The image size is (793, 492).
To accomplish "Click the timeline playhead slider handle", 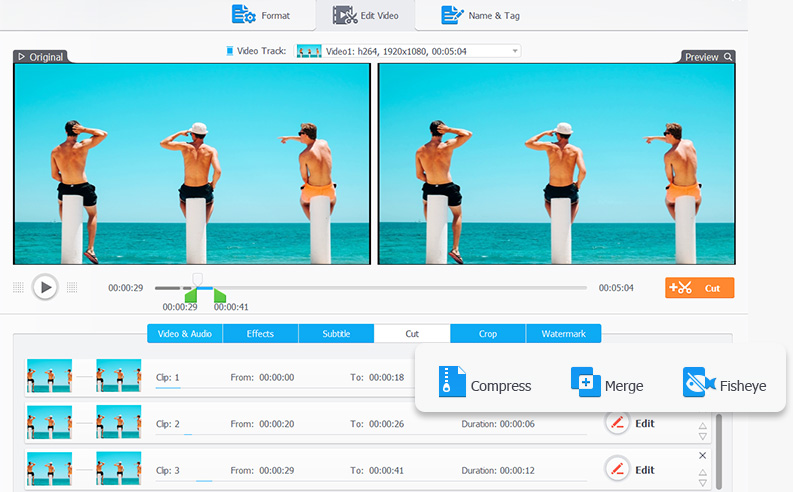I will 198,279.
